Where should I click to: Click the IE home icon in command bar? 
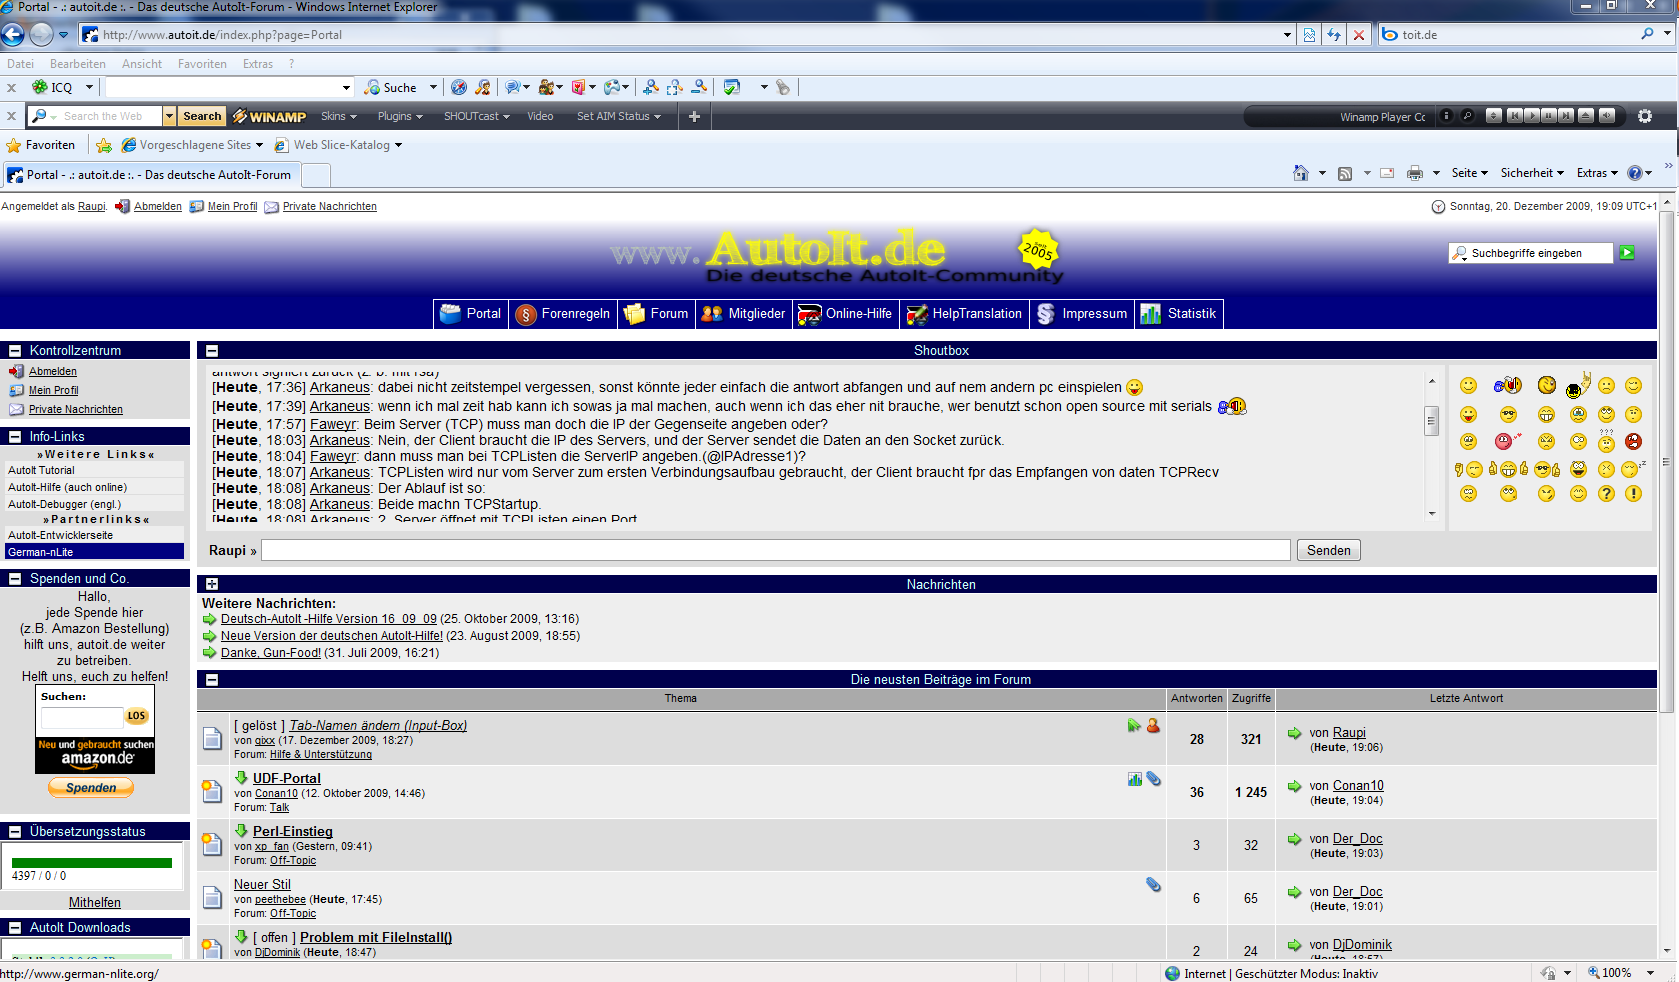1300,173
